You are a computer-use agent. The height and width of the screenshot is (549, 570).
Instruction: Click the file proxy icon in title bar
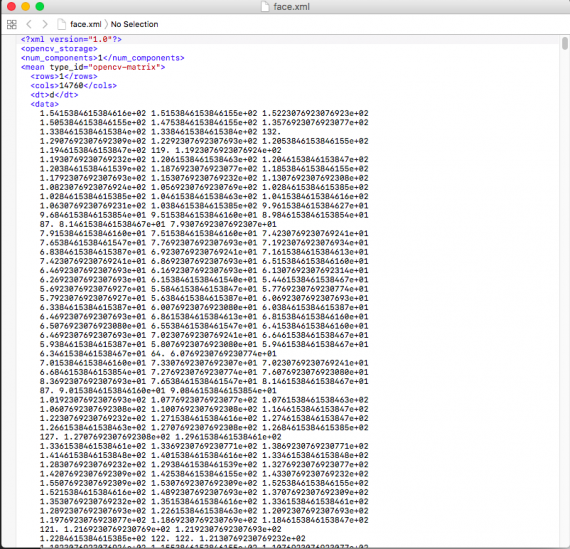tap(265, 7)
